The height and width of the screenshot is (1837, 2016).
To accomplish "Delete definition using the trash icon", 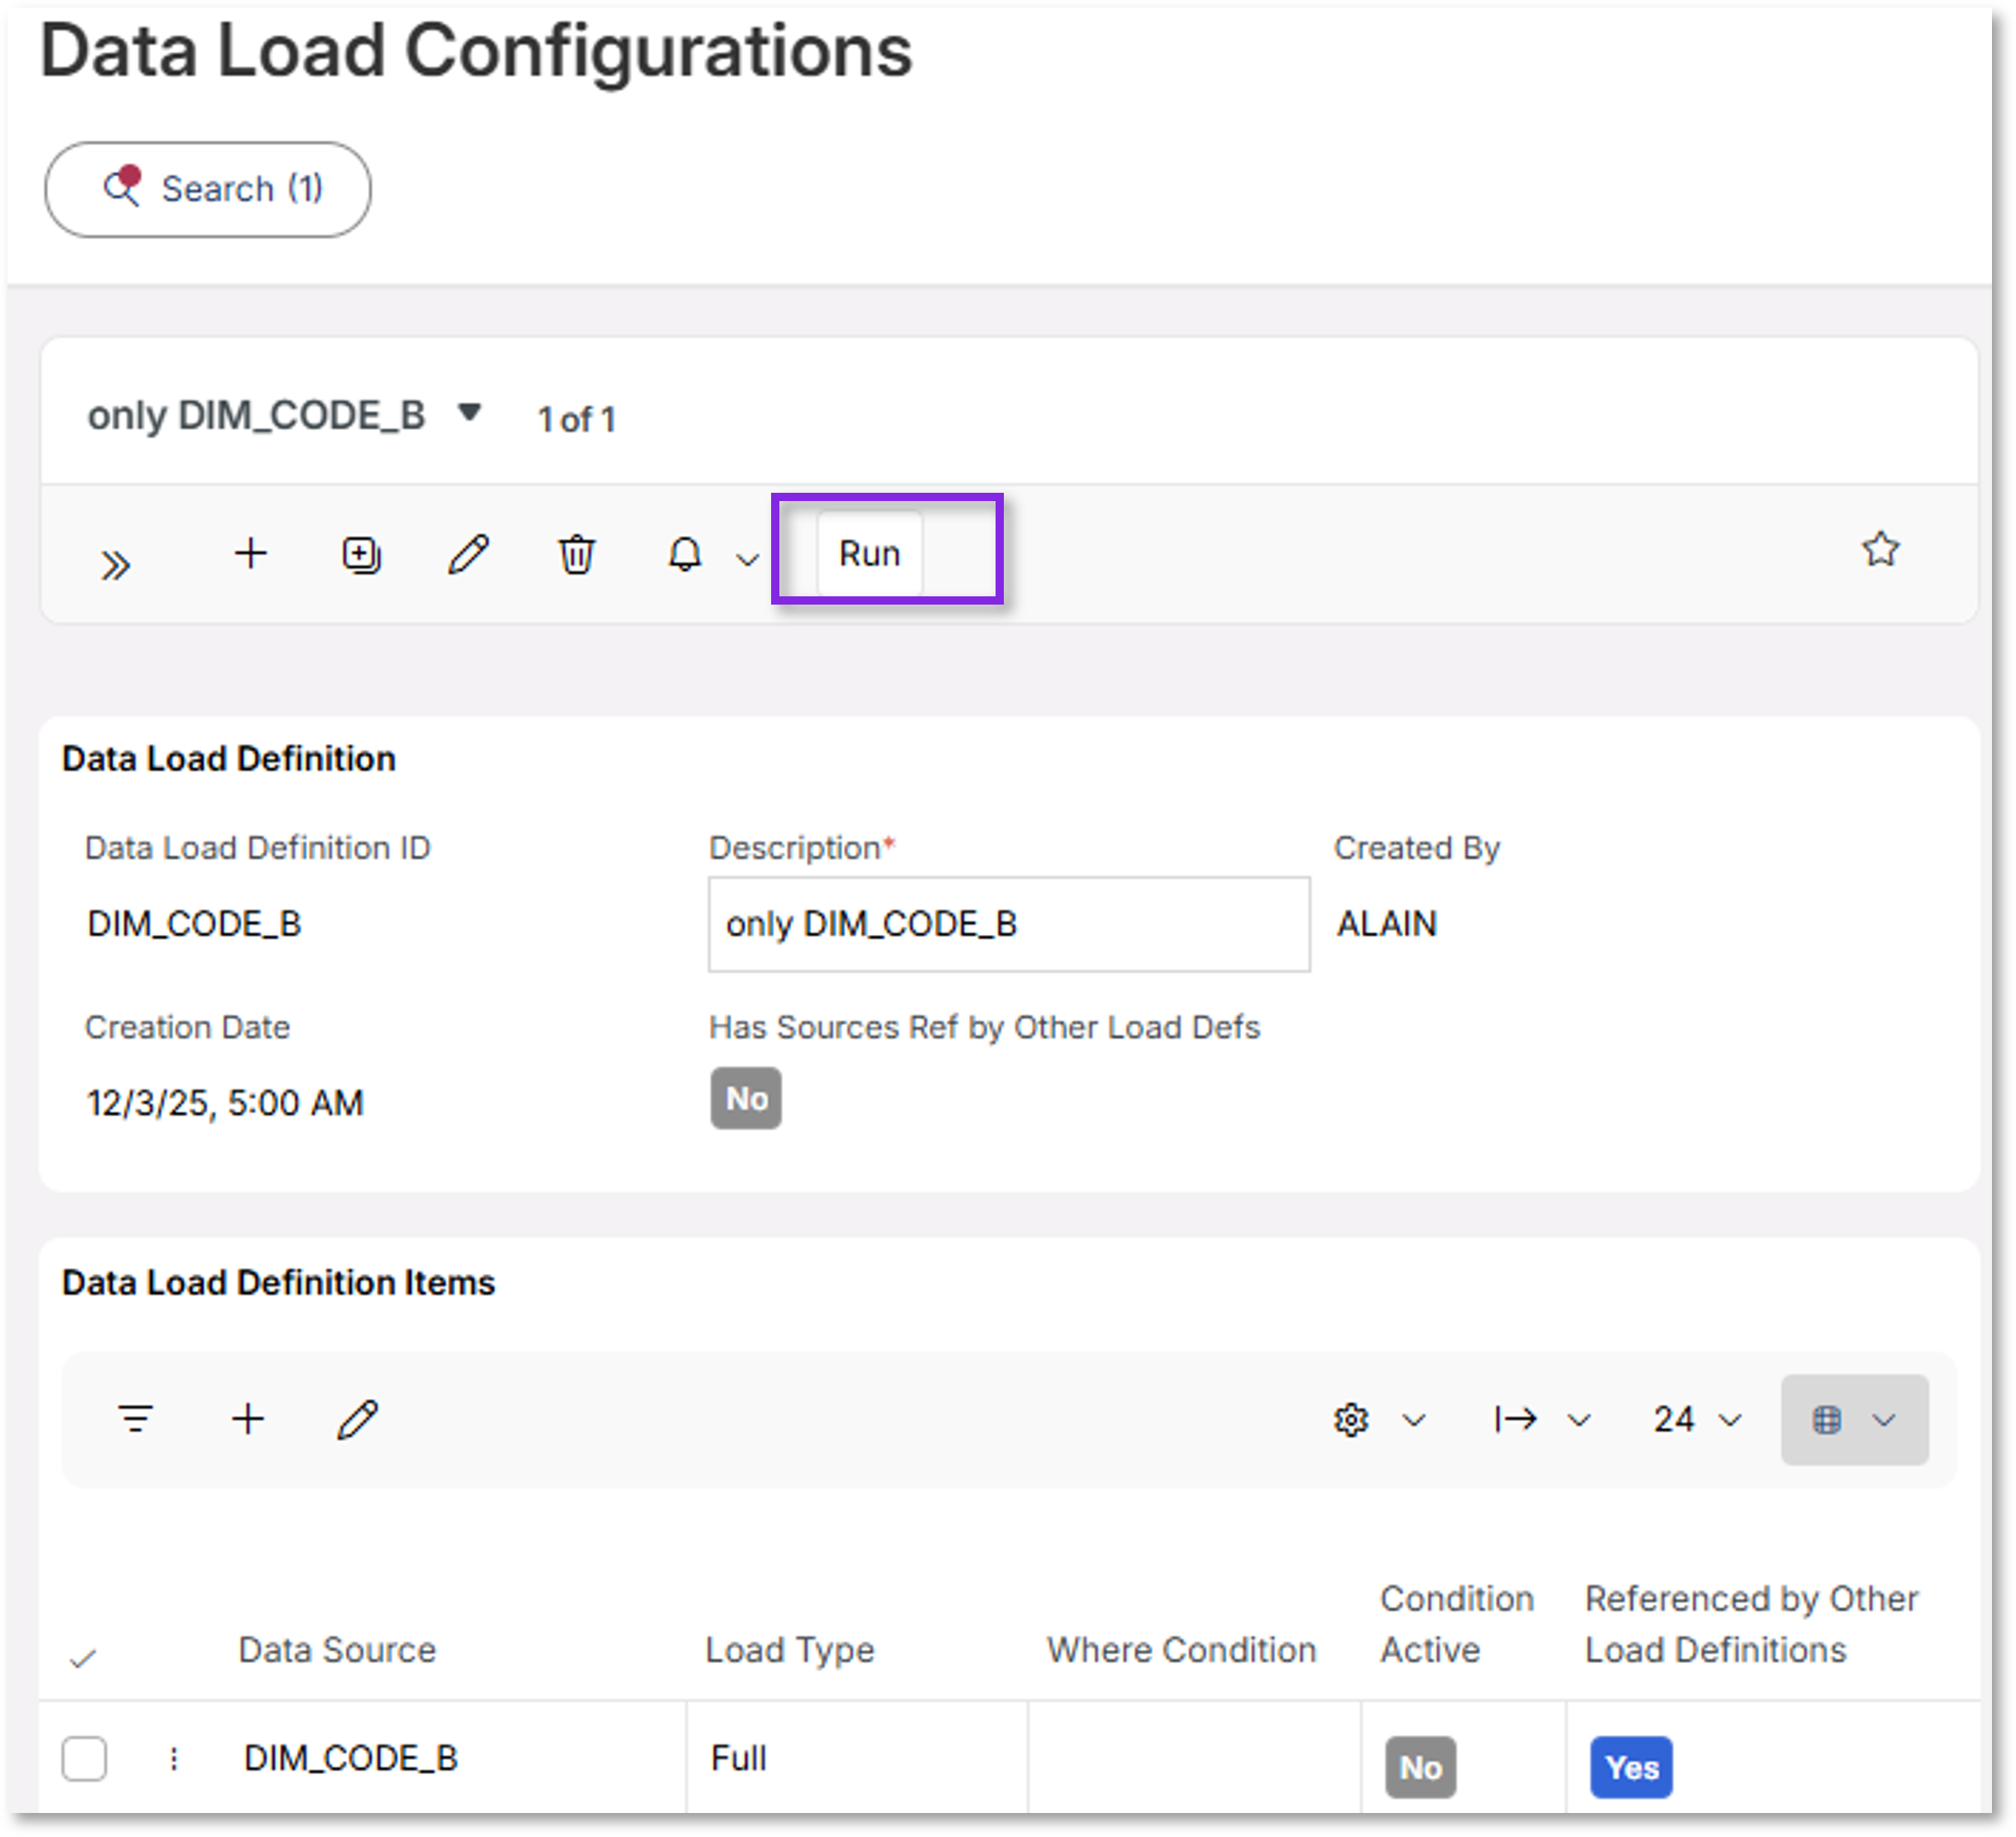I will (x=576, y=554).
